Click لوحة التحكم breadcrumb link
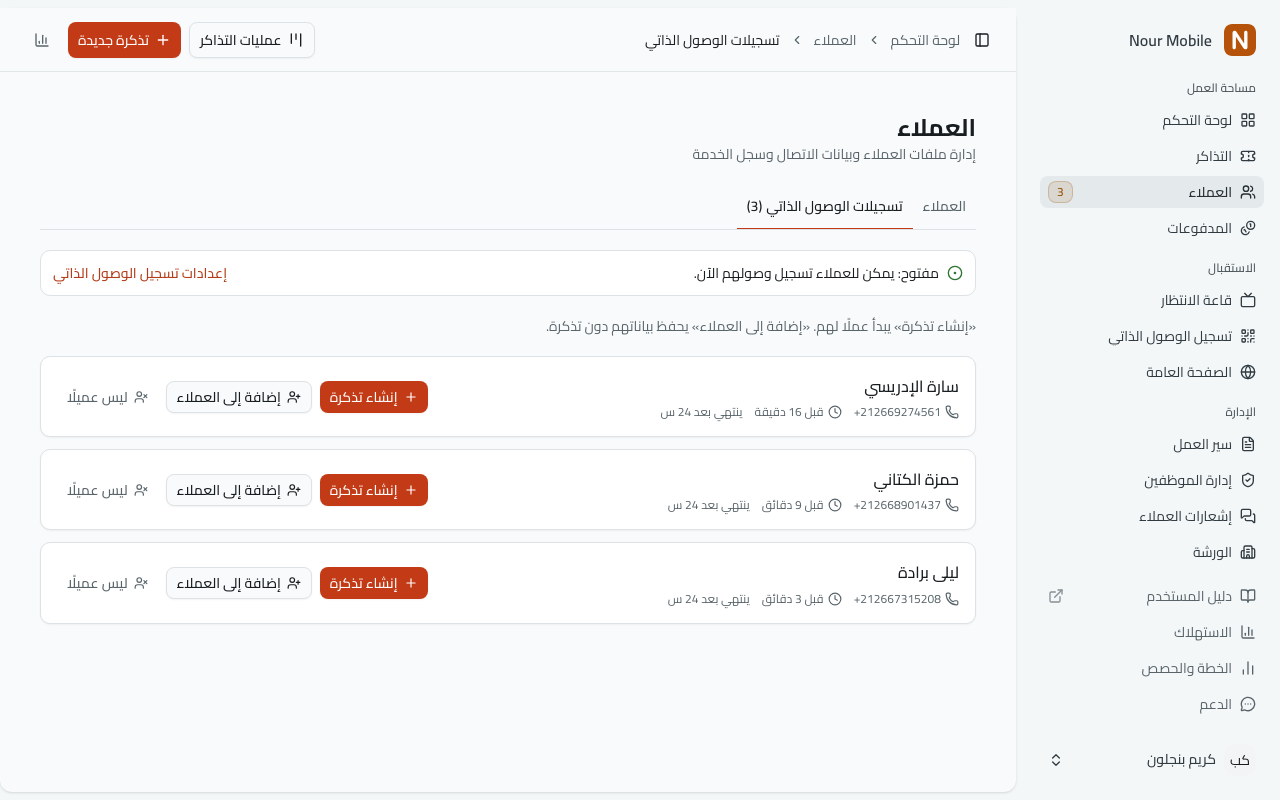The image size is (1280, 800). 925,40
